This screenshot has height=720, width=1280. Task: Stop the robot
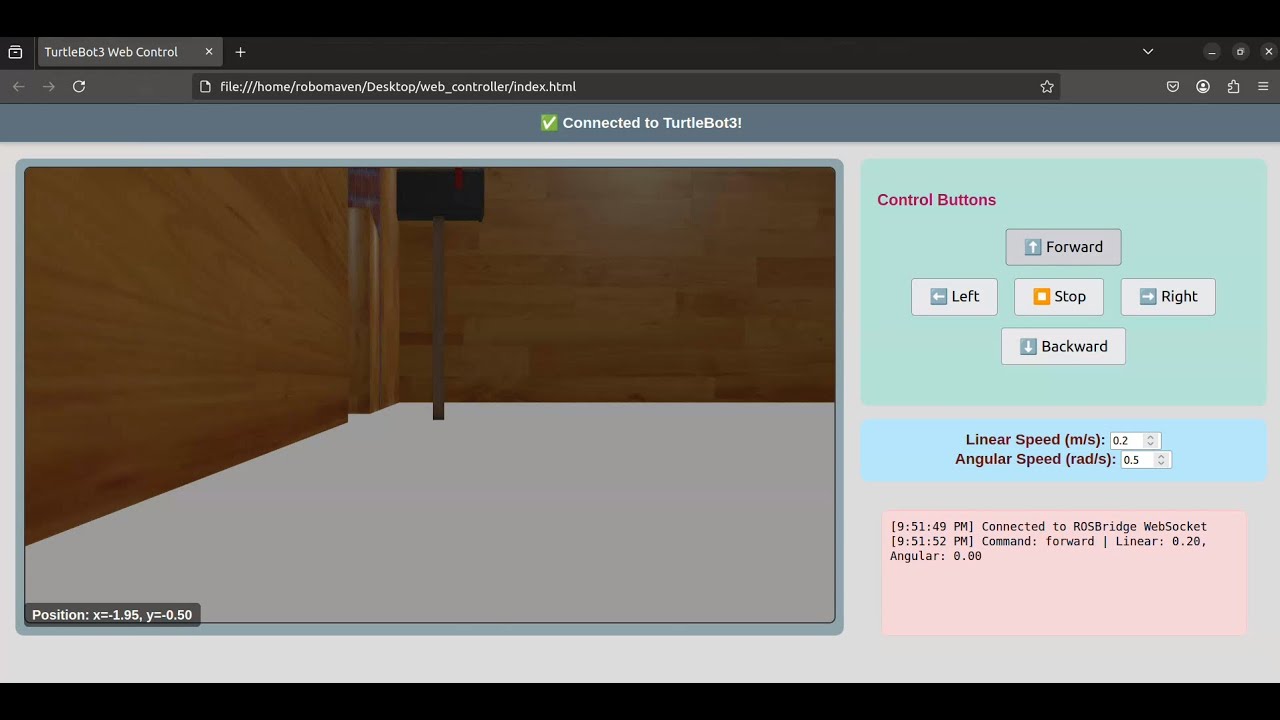pos(1059,297)
